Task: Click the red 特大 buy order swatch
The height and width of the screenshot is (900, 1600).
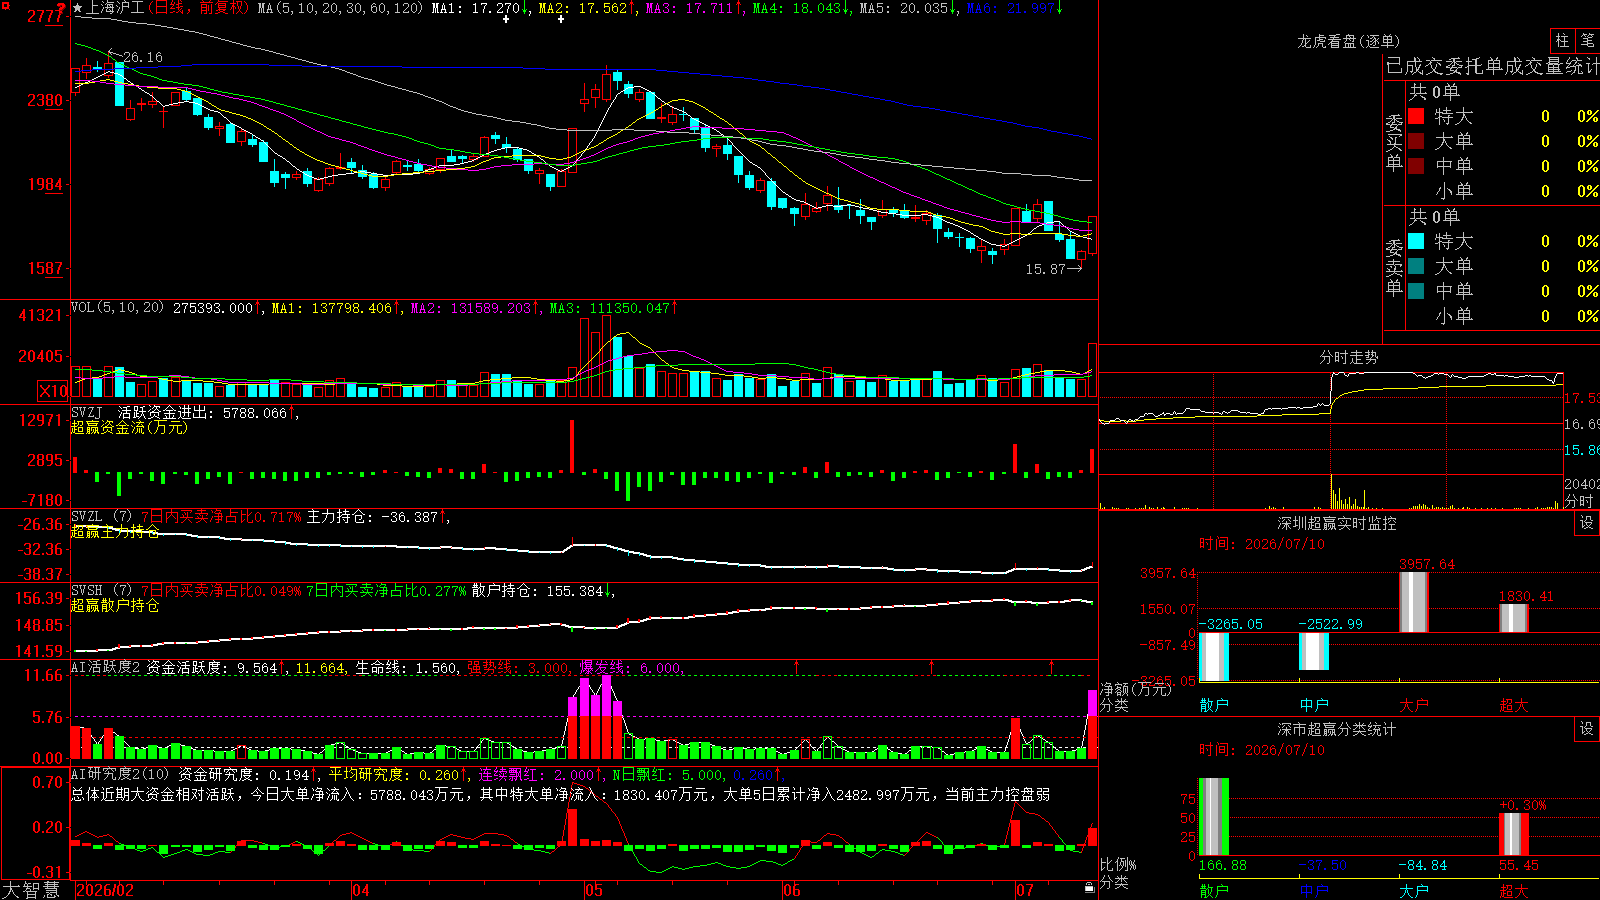Action: click(1416, 116)
